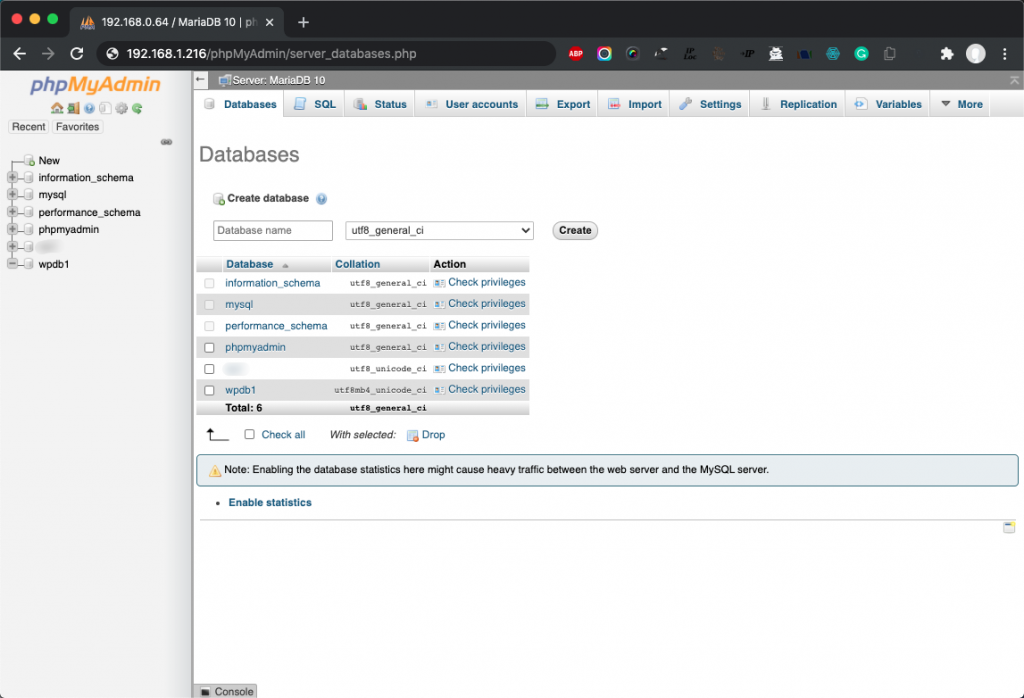Screen dimensions: 1024x698
Task: Open the utf8_general_ci collation dropdown
Action: [440, 230]
